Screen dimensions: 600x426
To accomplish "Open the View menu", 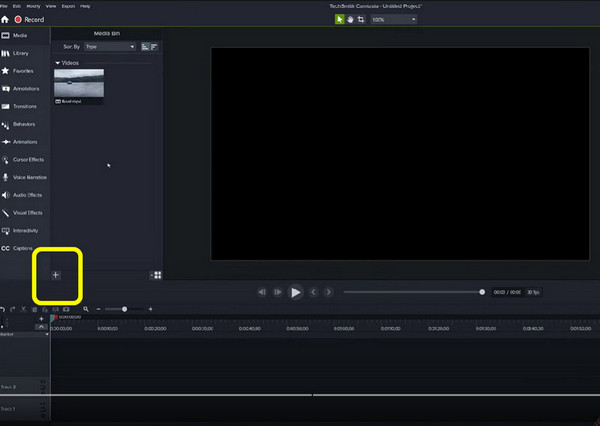I will [51, 6].
